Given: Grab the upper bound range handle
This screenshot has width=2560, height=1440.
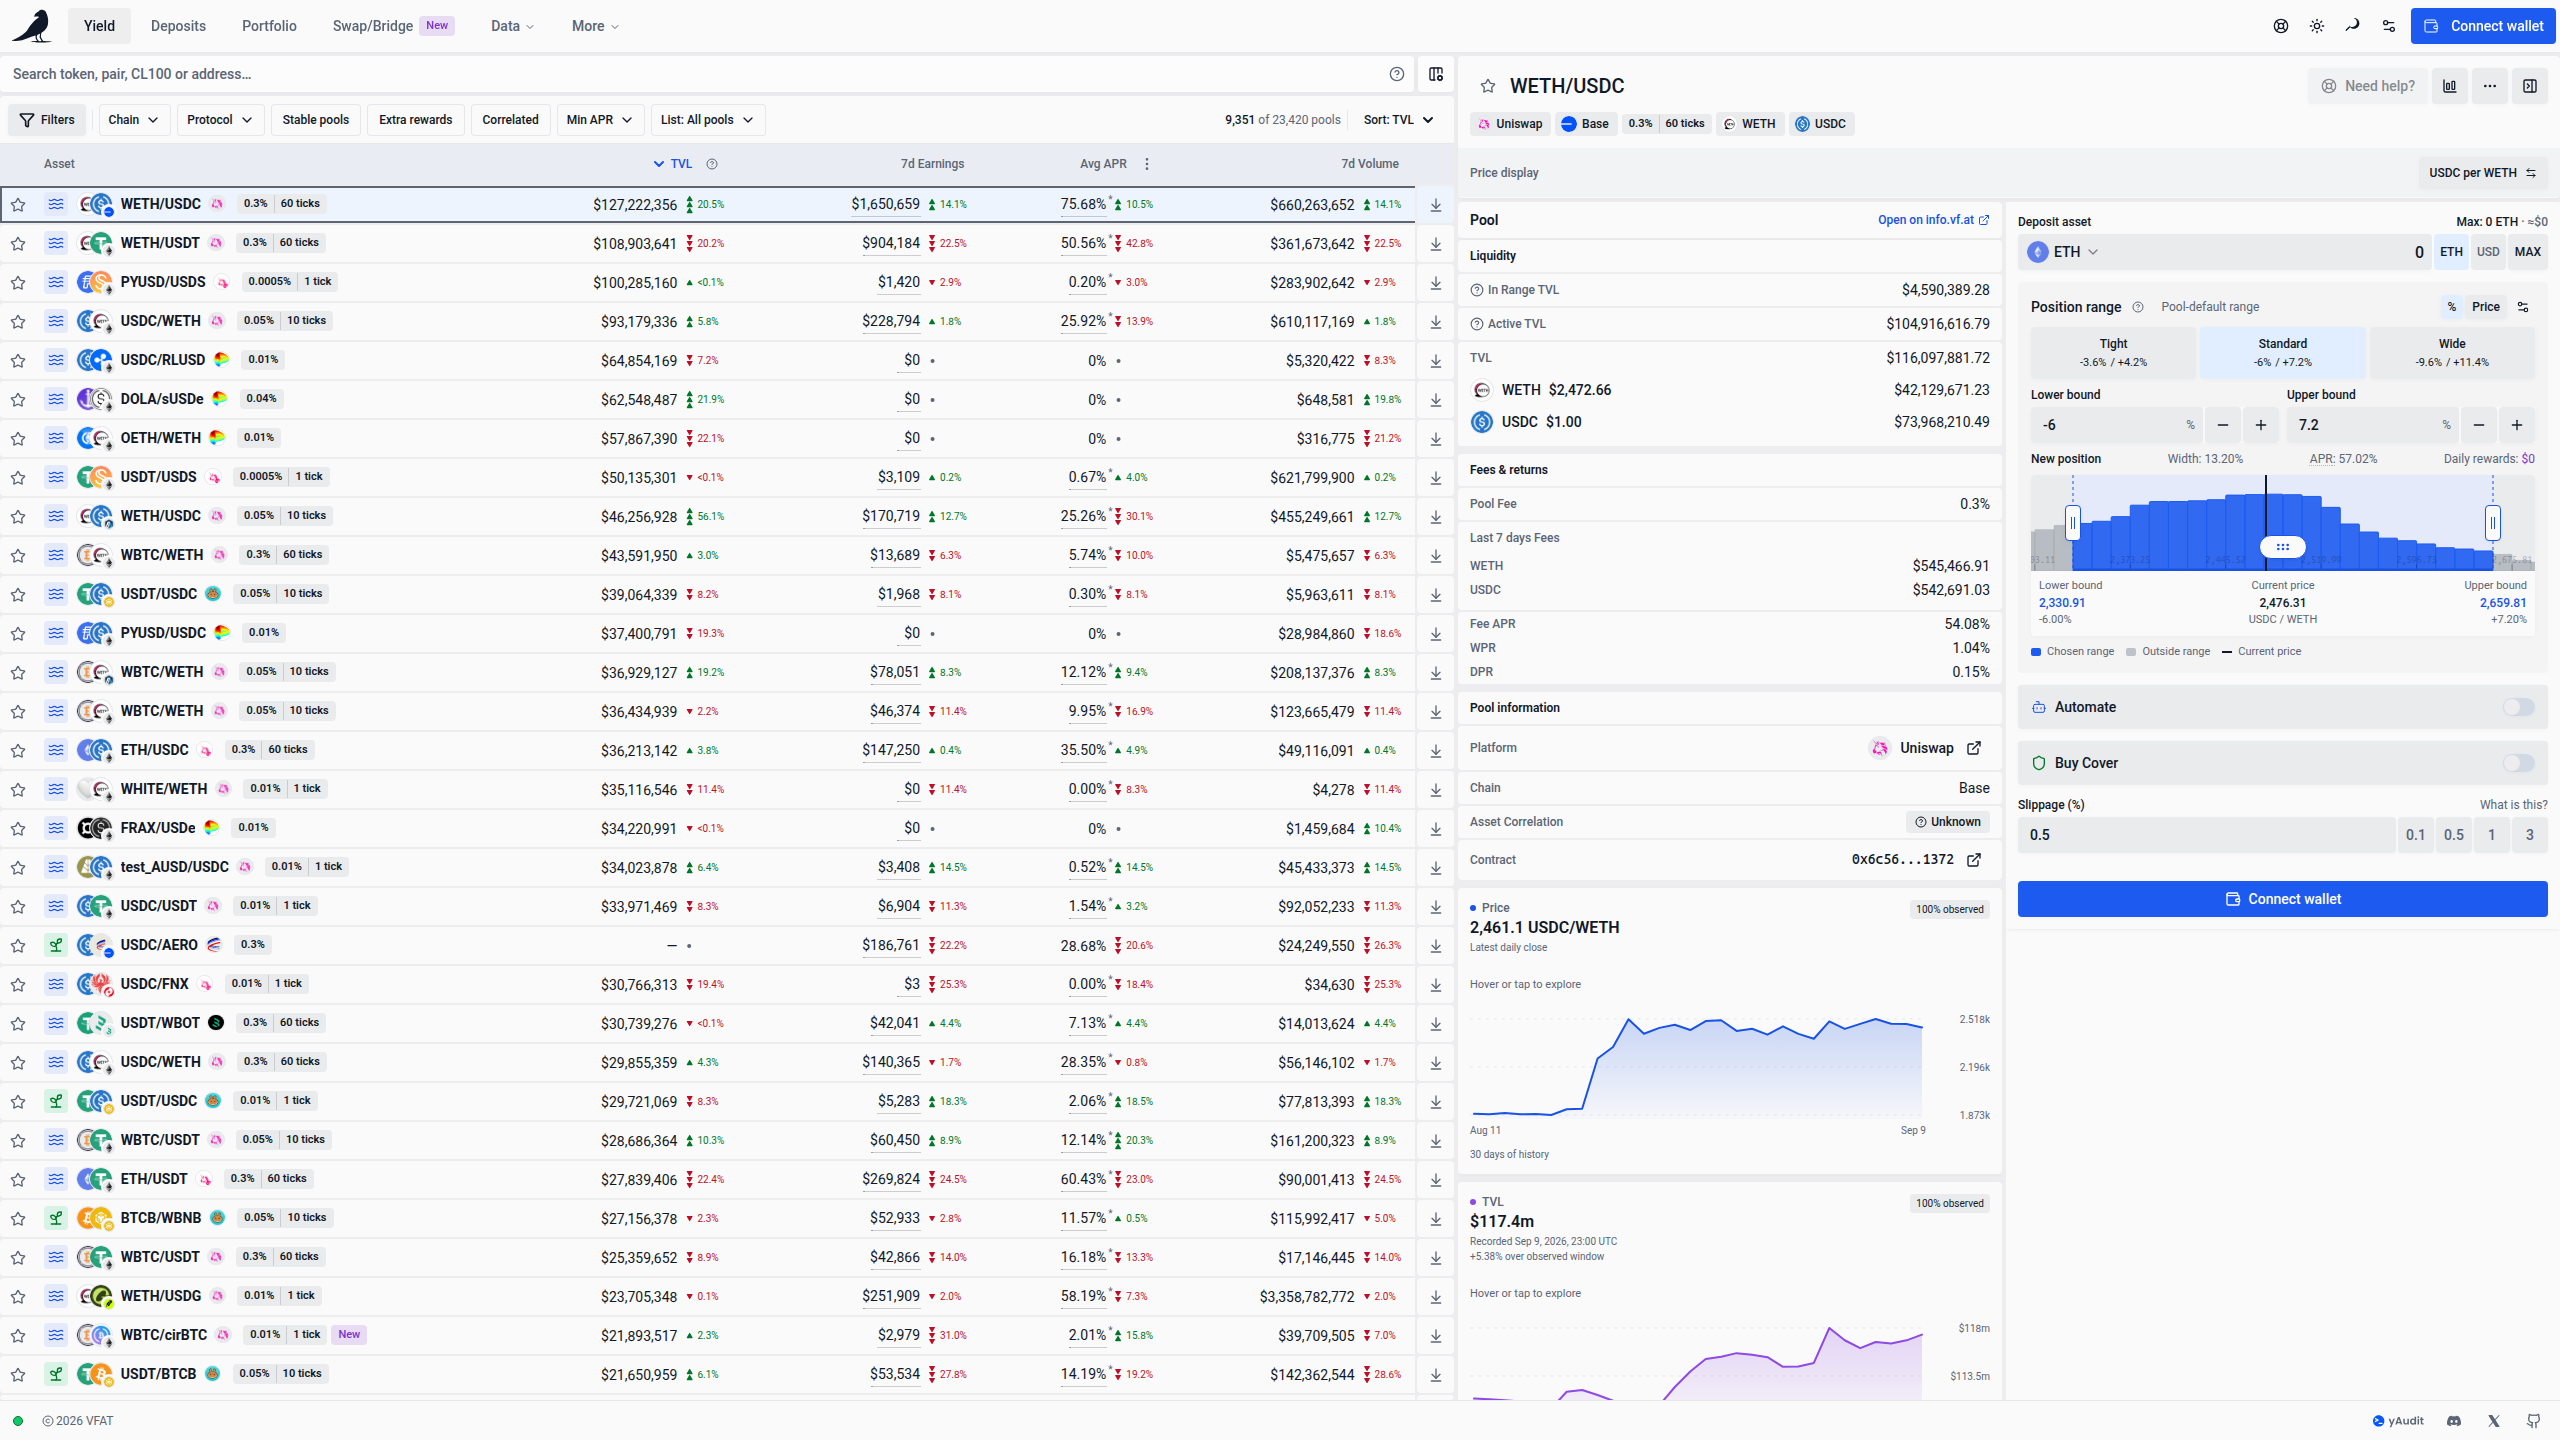Looking at the screenshot, I should tap(2493, 522).
